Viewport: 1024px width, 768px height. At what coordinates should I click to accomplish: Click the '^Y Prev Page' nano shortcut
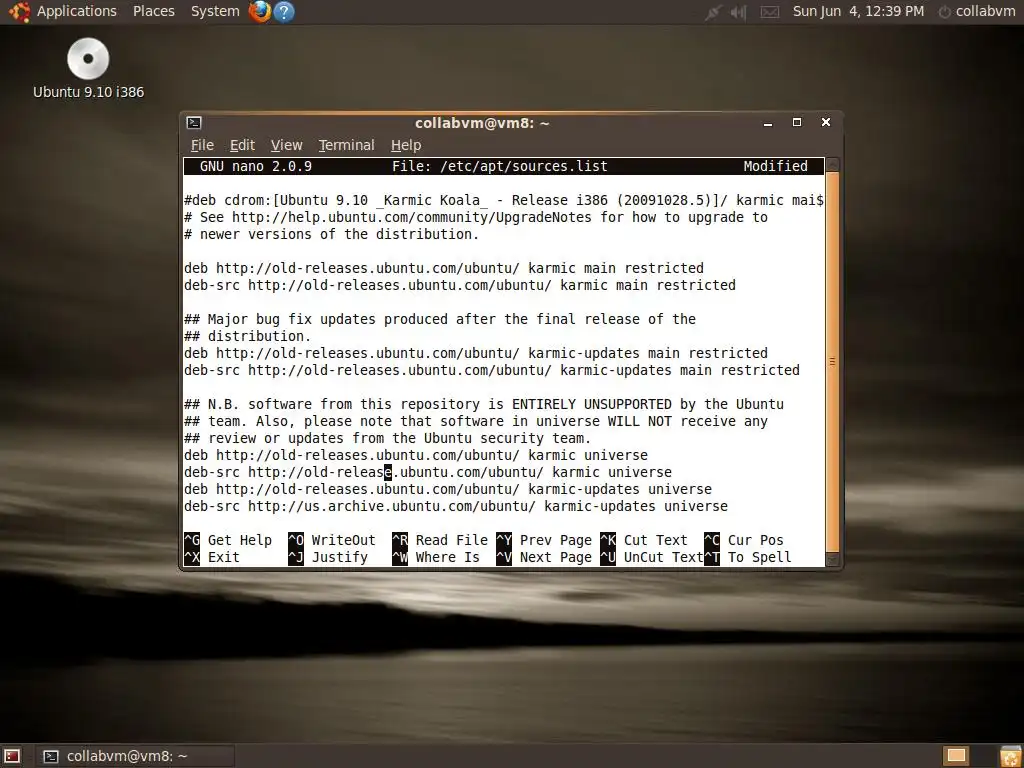(x=544, y=540)
